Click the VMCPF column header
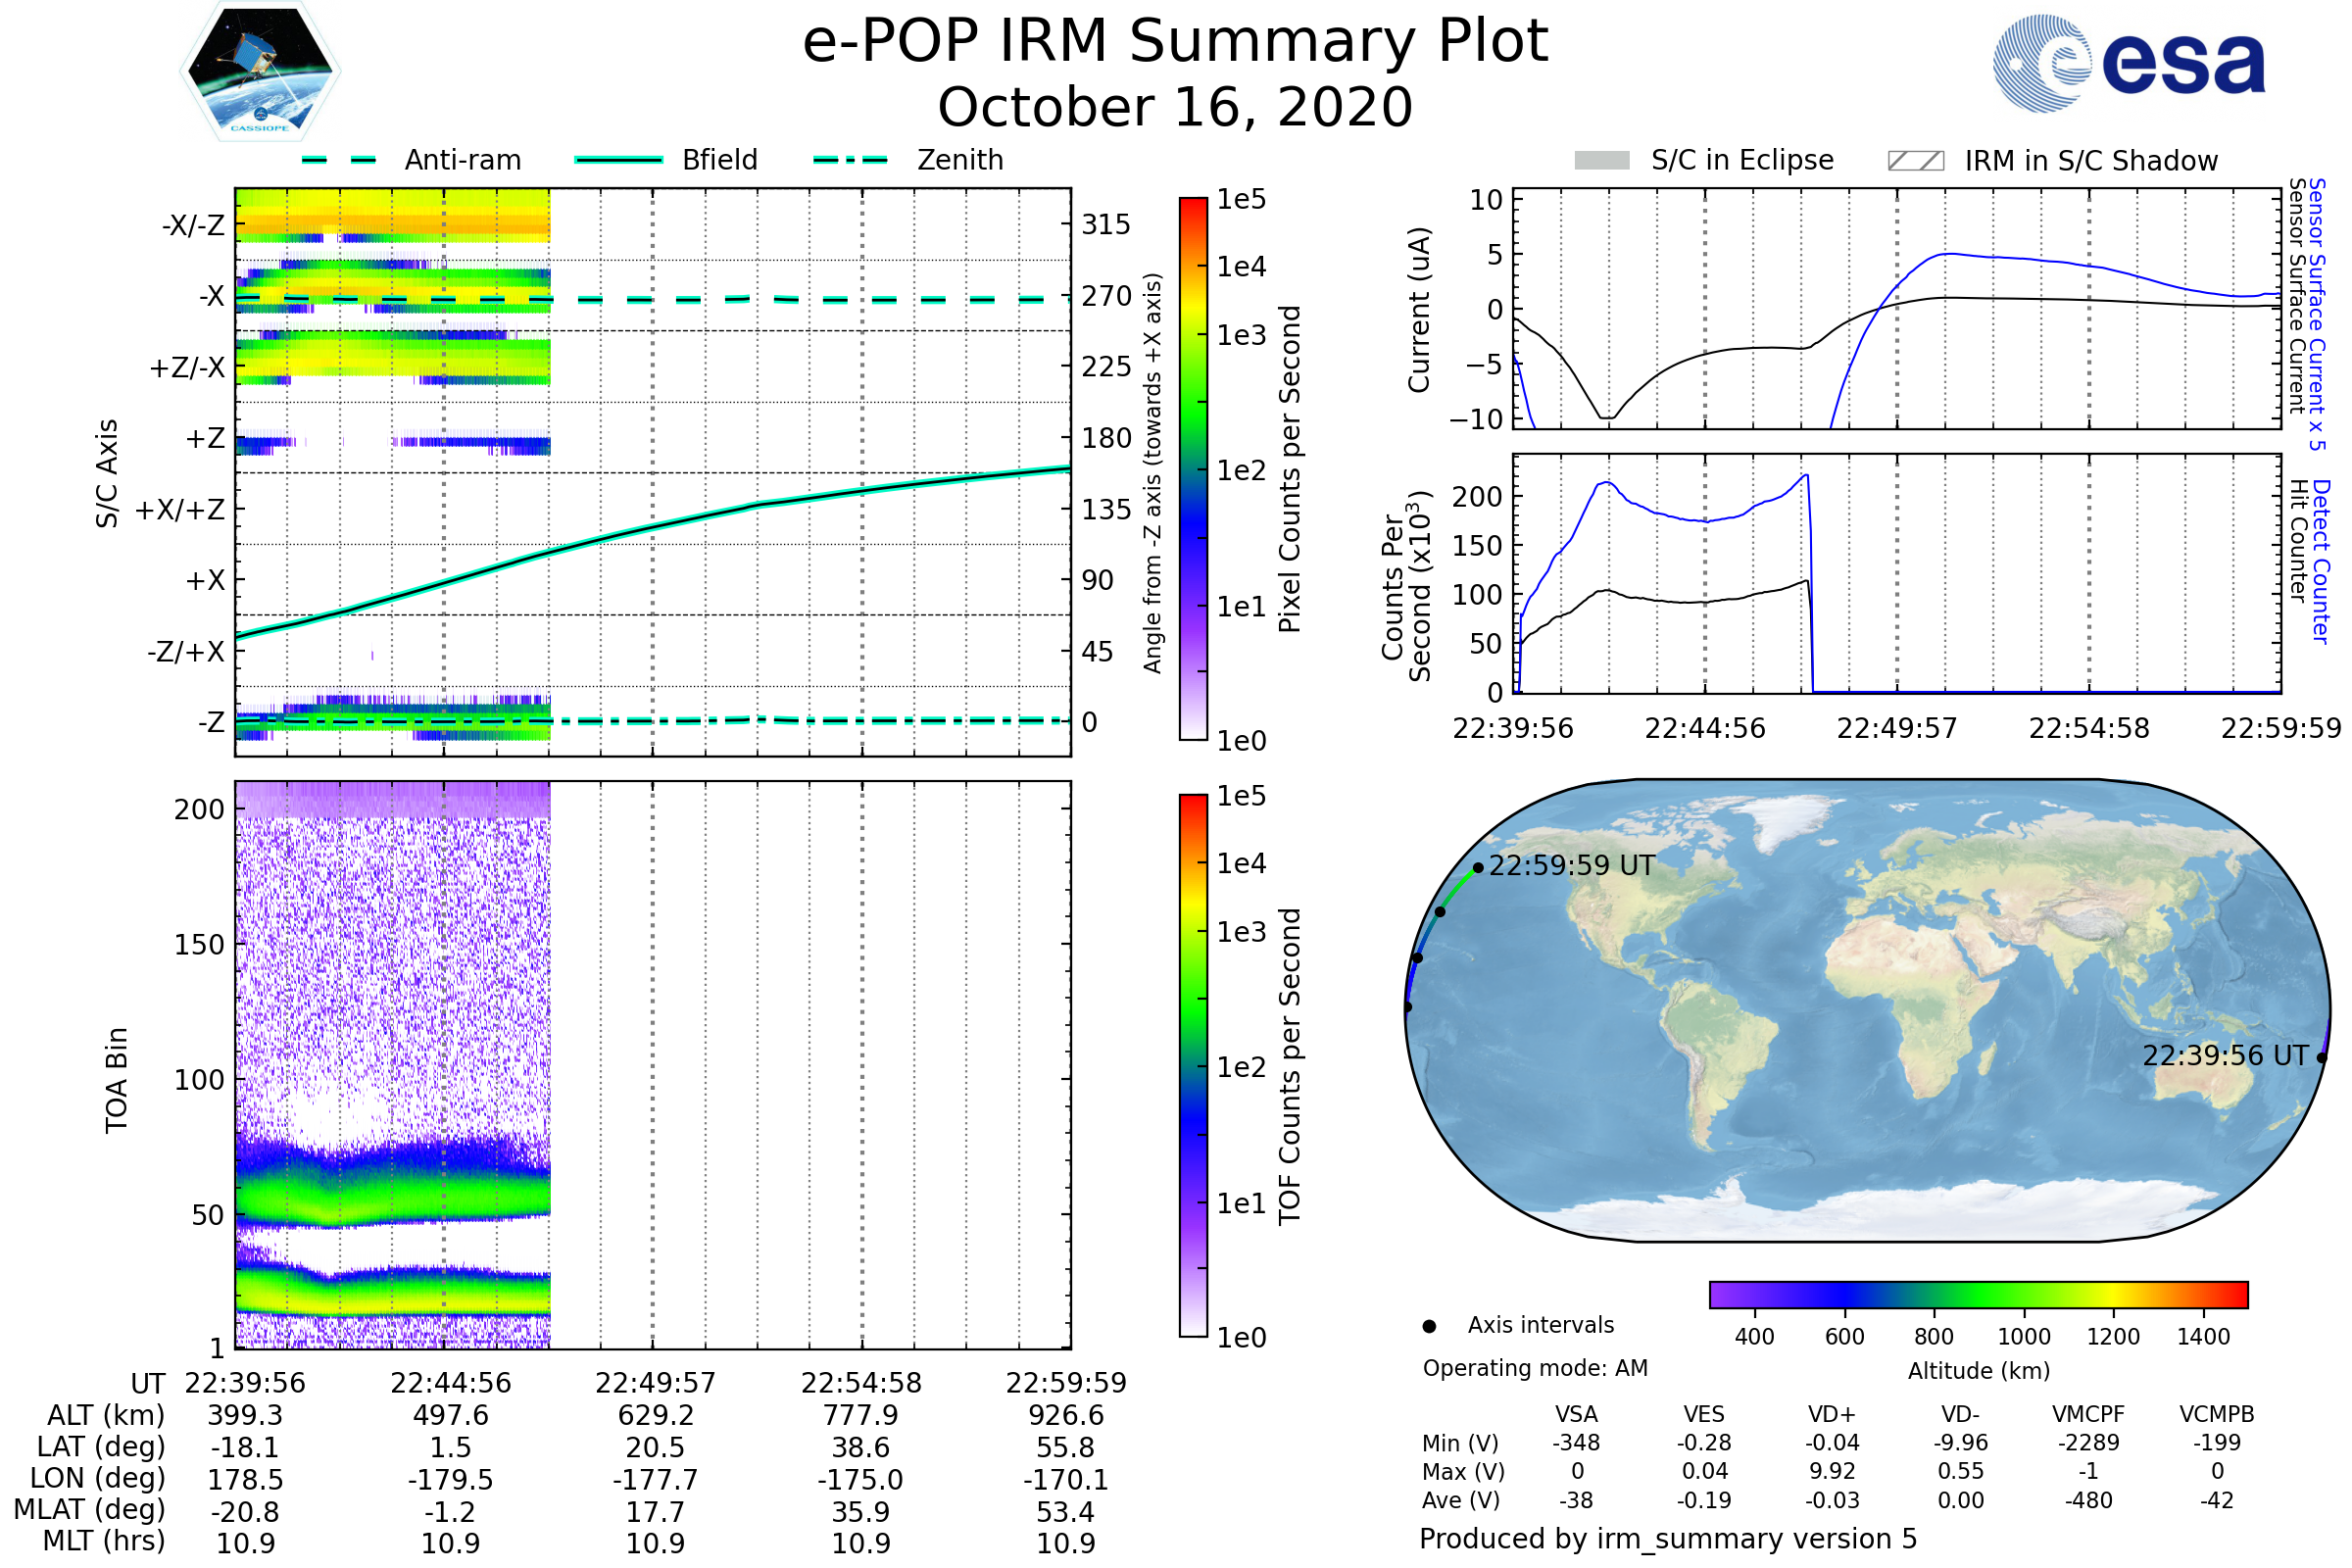Image resolution: width=2352 pixels, height=1568 pixels. pyautogui.click(x=2088, y=1415)
